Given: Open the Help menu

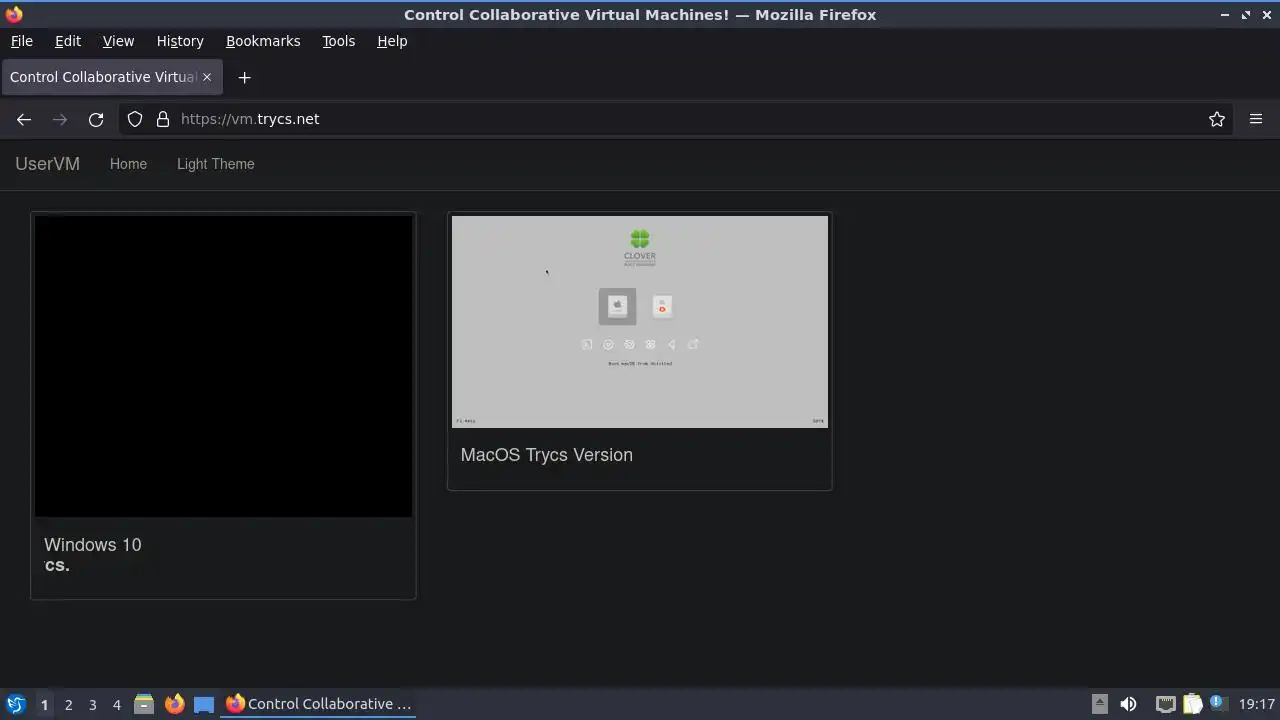Looking at the screenshot, I should [x=392, y=41].
